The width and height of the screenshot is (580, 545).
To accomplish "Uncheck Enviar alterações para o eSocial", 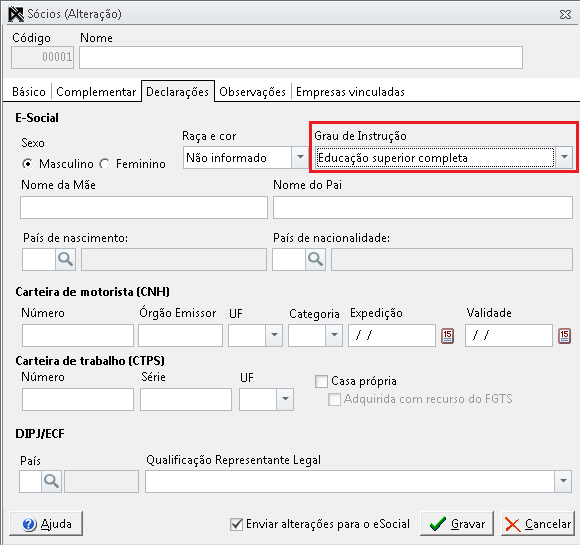I will (236, 524).
